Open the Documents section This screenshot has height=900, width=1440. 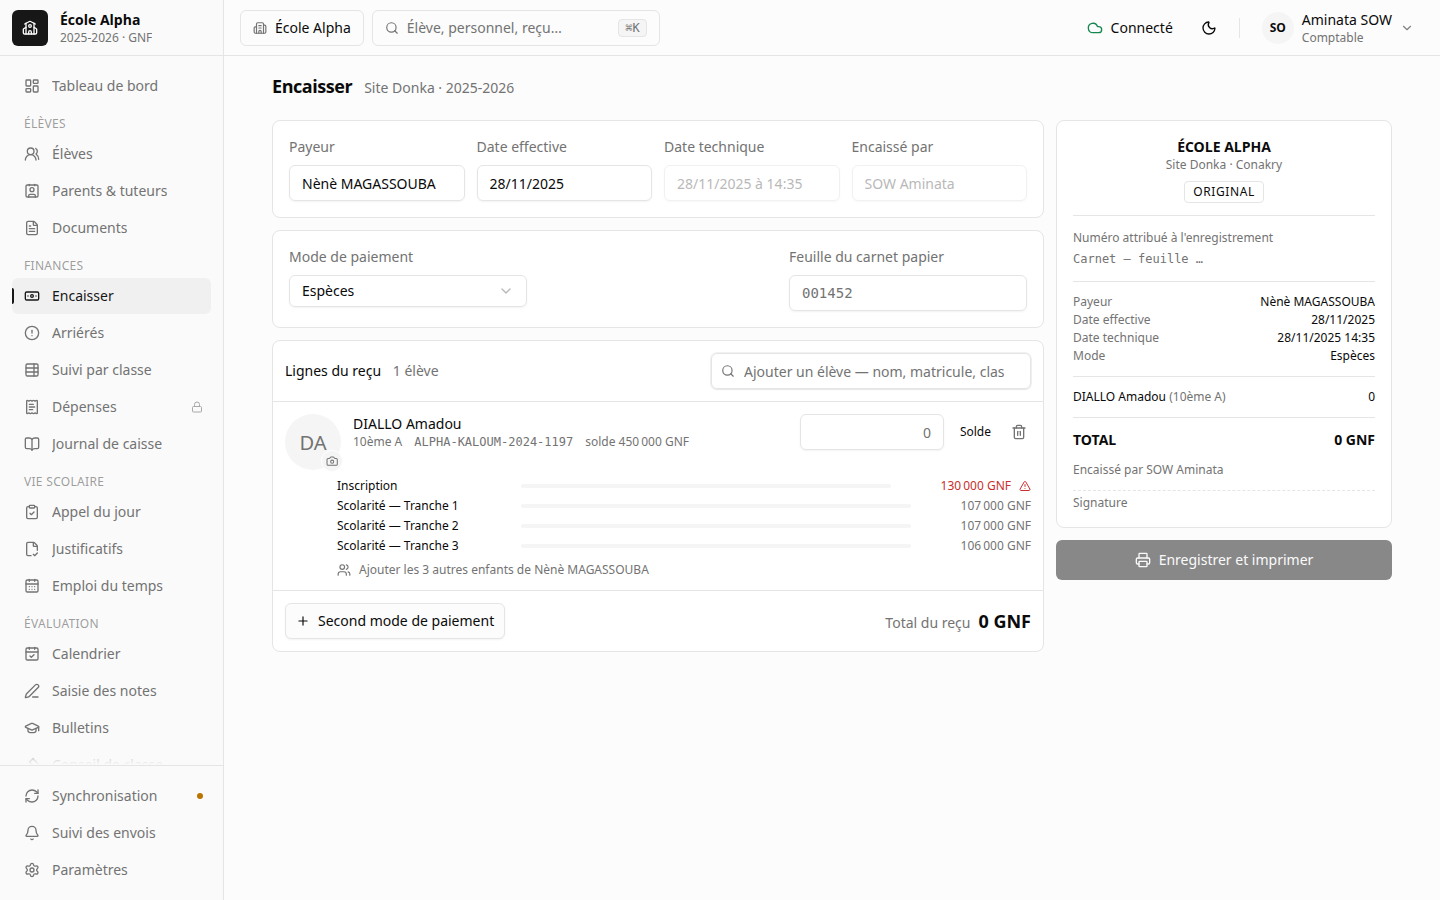111,228
